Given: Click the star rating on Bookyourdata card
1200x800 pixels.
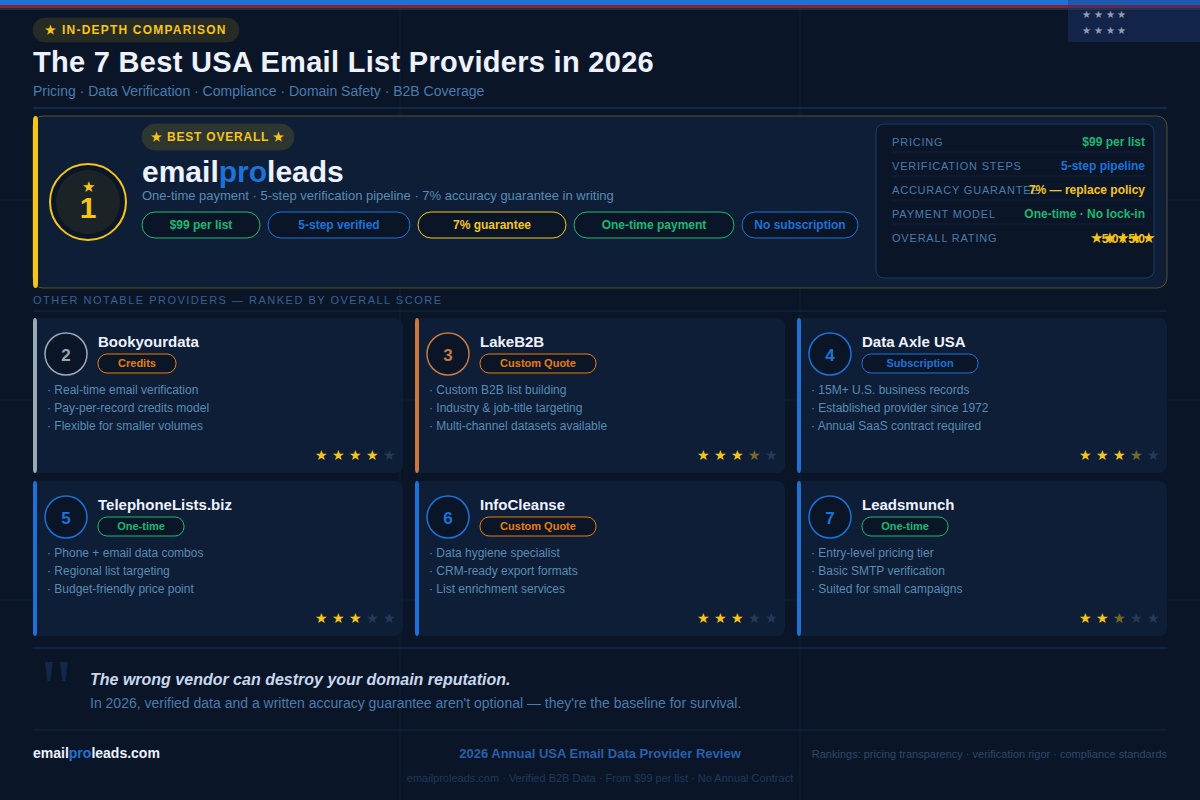Looking at the screenshot, I should (x=355, y=455).
